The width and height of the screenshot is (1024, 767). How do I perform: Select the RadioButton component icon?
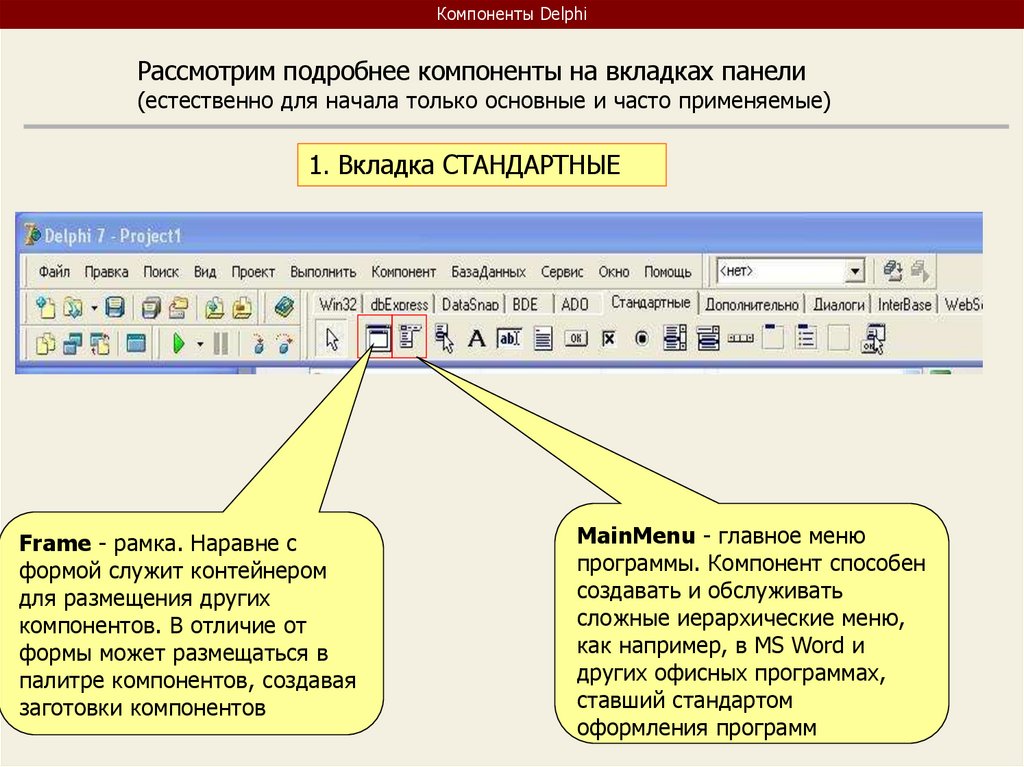[642, 338]
